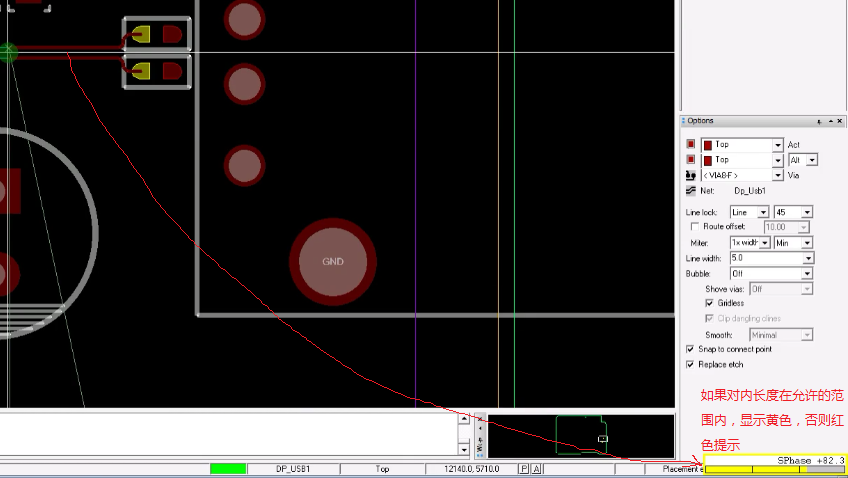Click the Net routing icon

pos(690,190)
